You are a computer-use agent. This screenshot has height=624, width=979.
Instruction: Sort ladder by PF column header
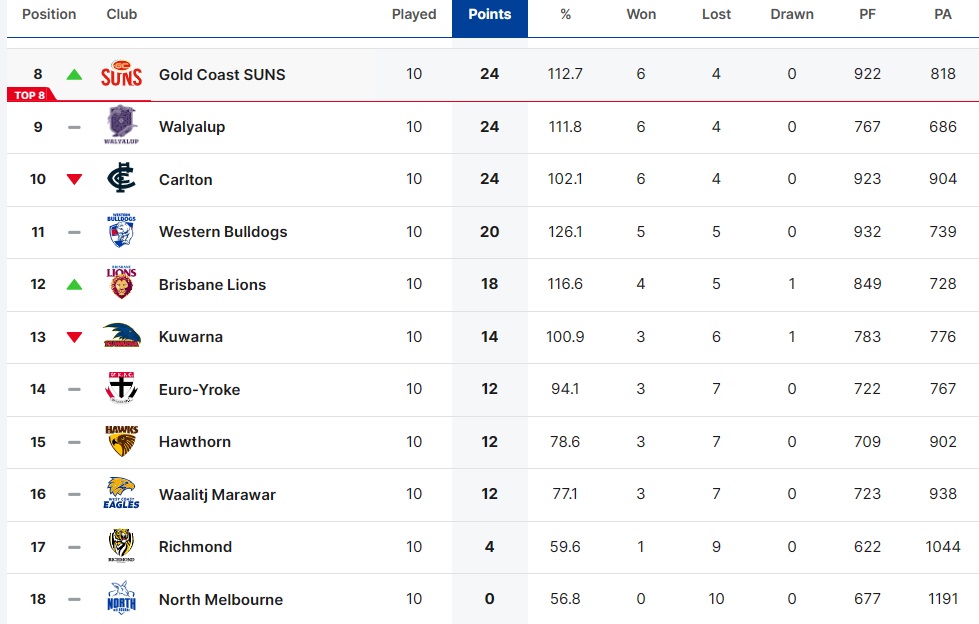[x=867, y=14]
